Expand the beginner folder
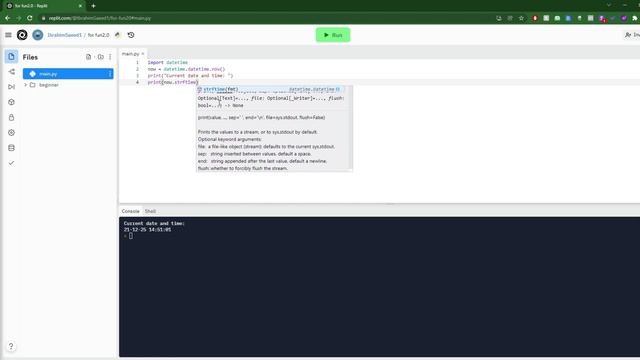This screenshot has width=640, height=360. coord(26,85)
